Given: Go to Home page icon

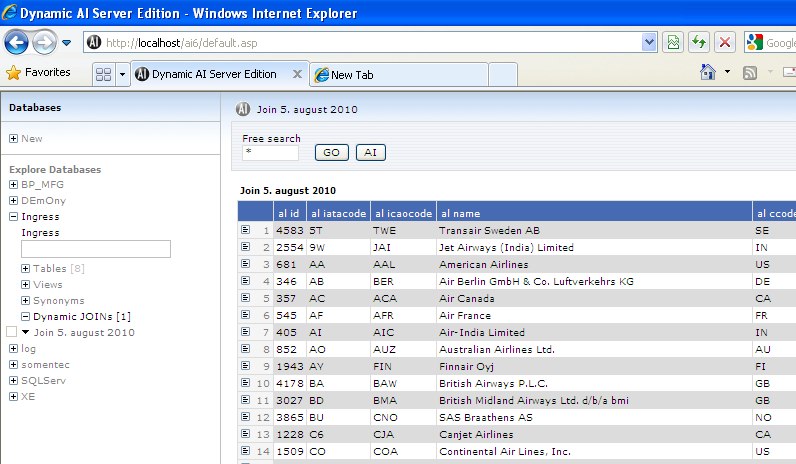Looking at the screenshot, I should [x=708, y=72].
